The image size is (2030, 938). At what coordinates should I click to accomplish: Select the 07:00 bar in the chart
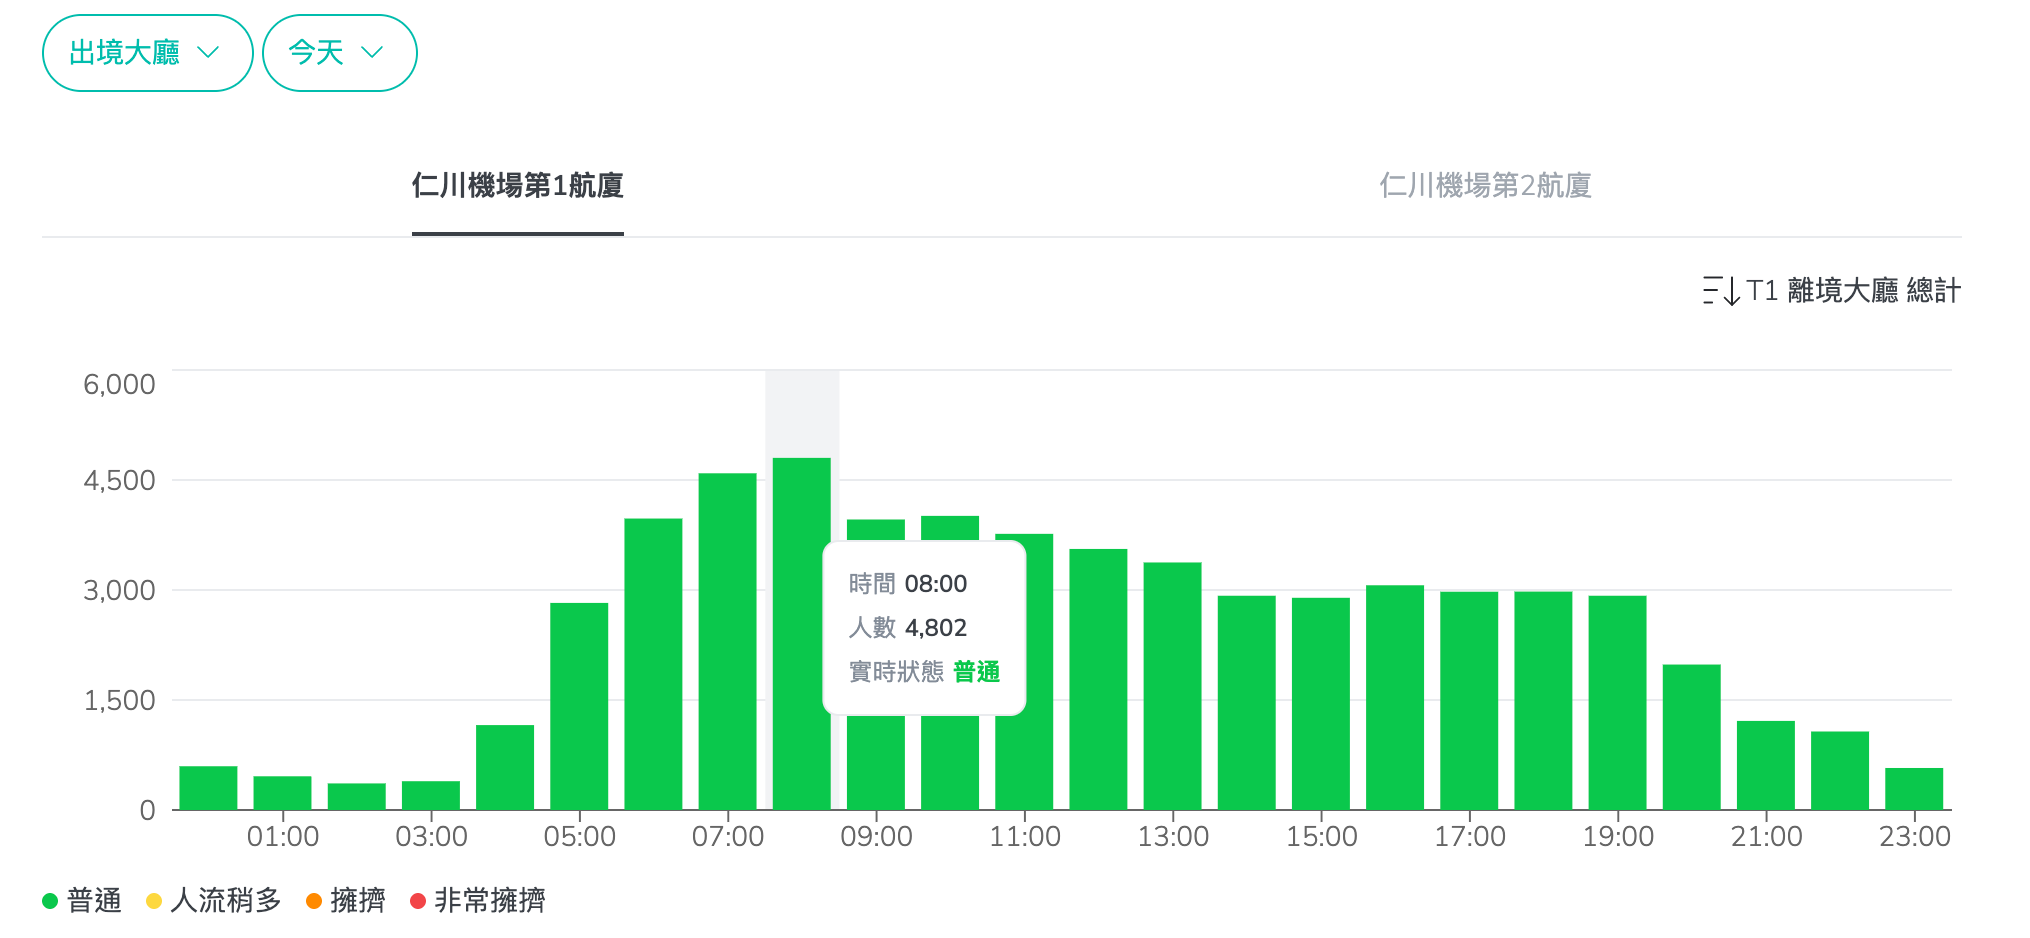coord(727,641)
